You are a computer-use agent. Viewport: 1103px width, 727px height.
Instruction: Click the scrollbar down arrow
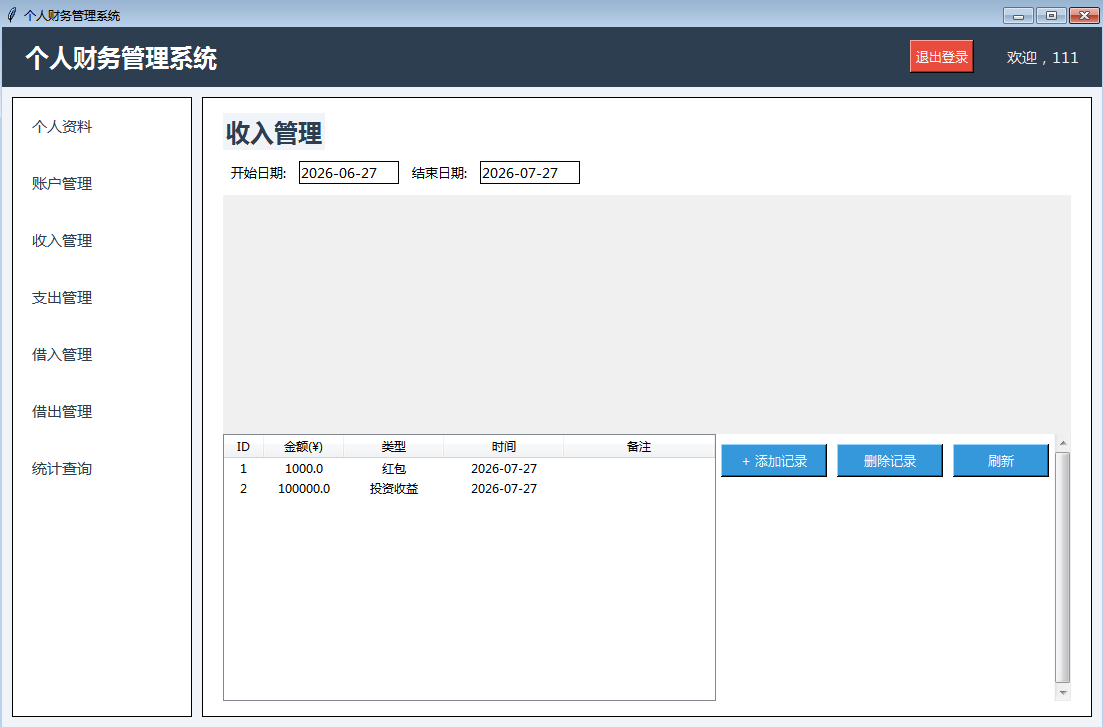click(x=1063, y=693)
